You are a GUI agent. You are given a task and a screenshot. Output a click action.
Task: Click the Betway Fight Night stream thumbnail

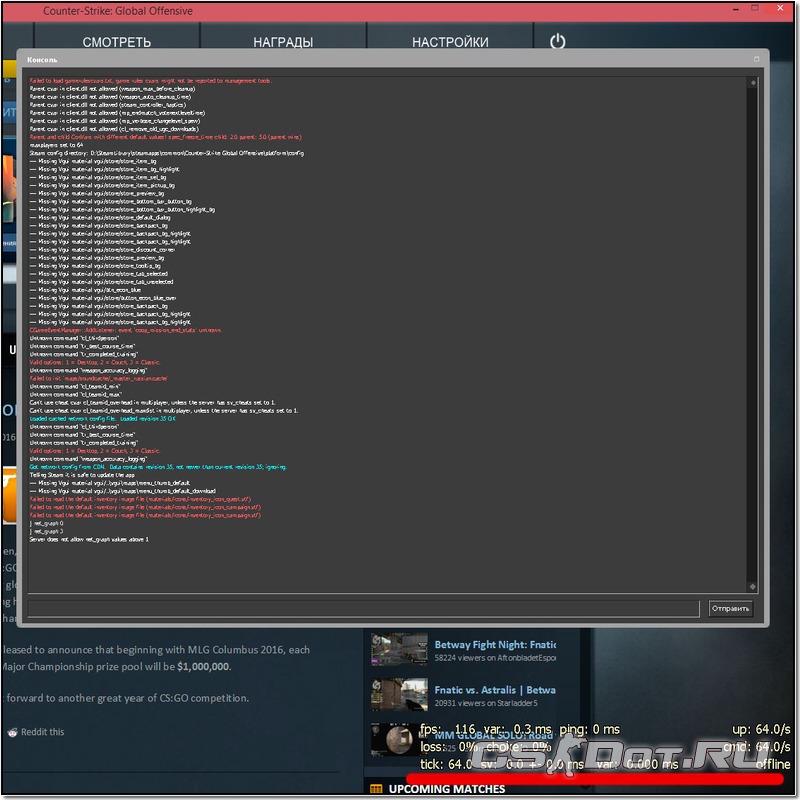point(399,649)
